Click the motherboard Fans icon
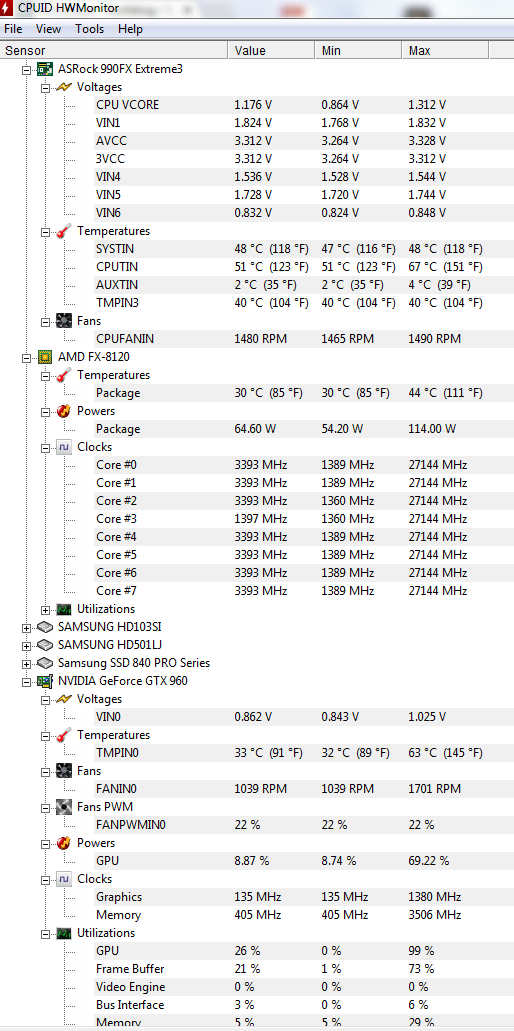This screenshot has width=514, height=1031. (64, 321)
